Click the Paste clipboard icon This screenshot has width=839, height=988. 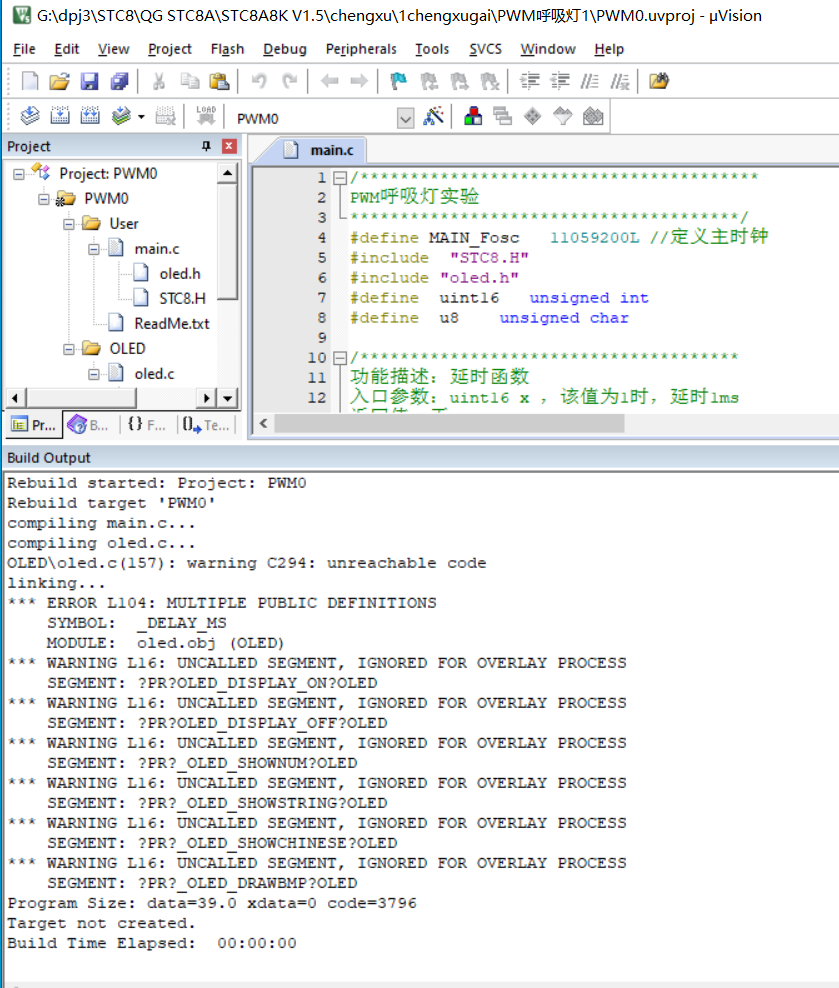pos(219,81)
